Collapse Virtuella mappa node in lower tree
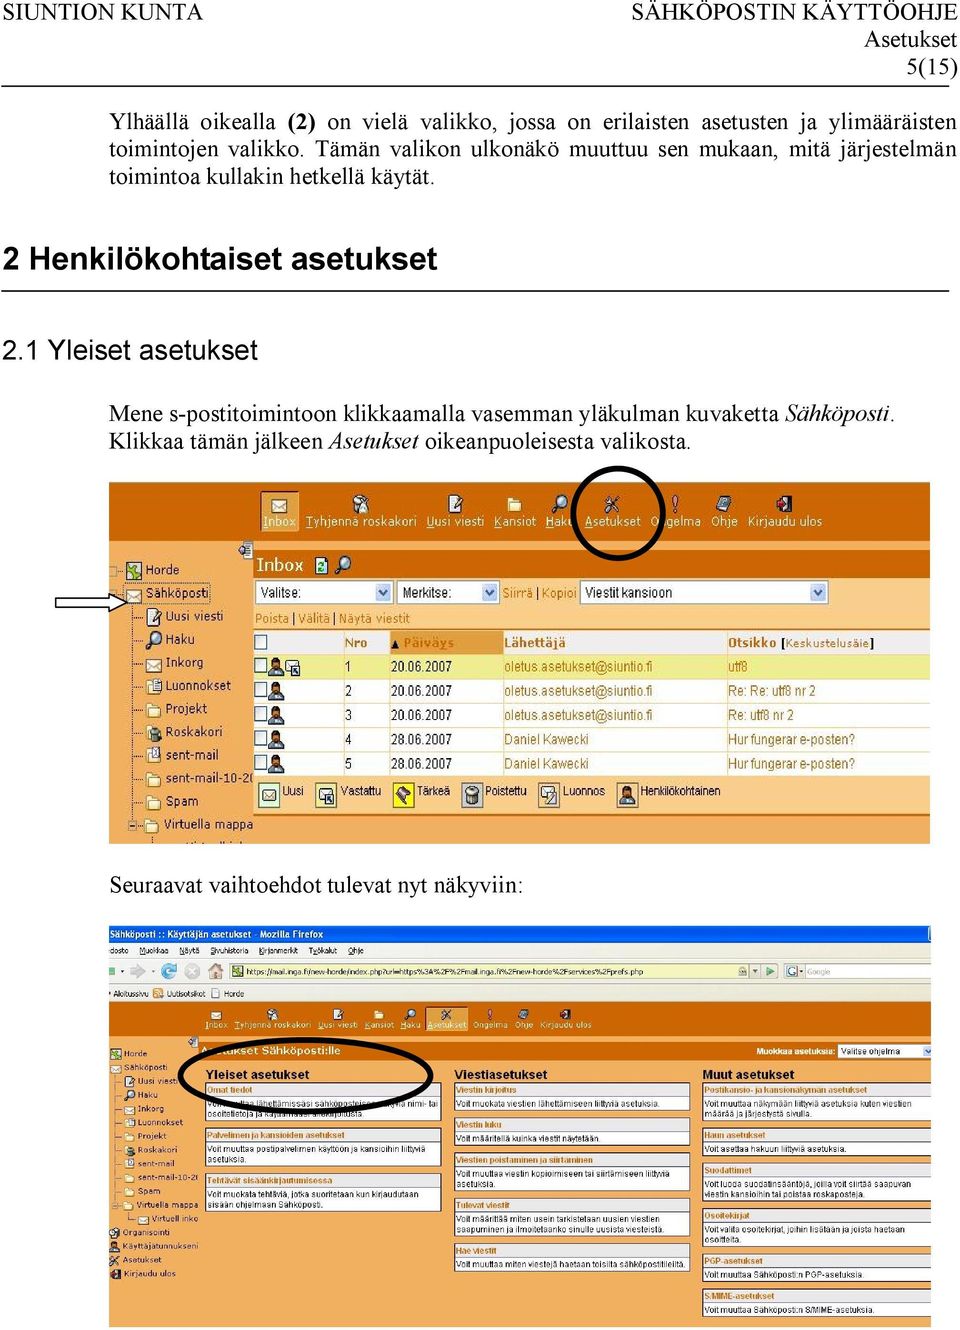Screen dimensions: 960x1330 115,1205
